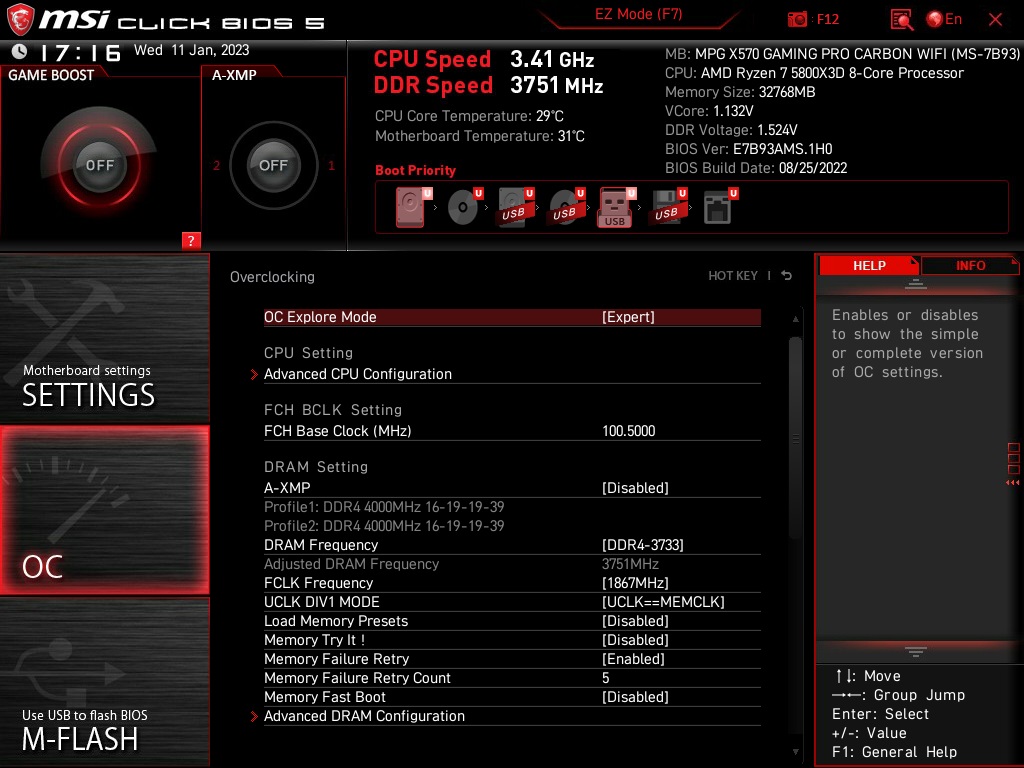Click the CPU Speed 3.41 GHz readout
Viewport: 1024px width, 768px height.
point(484,59)
